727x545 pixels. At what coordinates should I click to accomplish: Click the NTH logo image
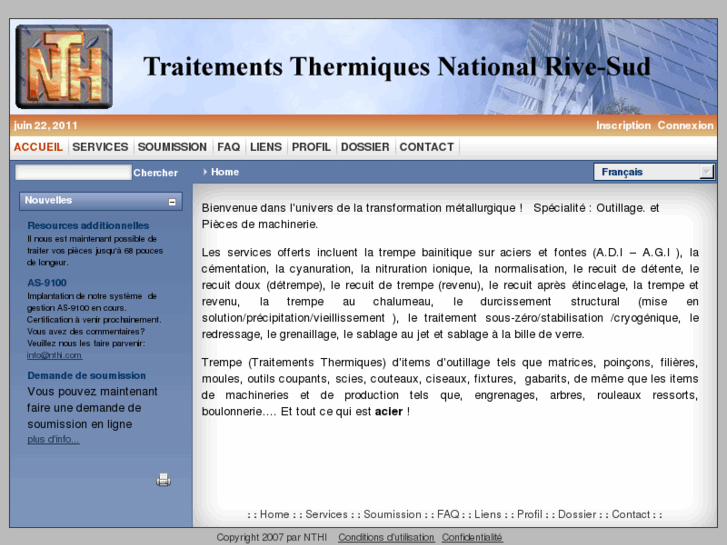point(64,67)
